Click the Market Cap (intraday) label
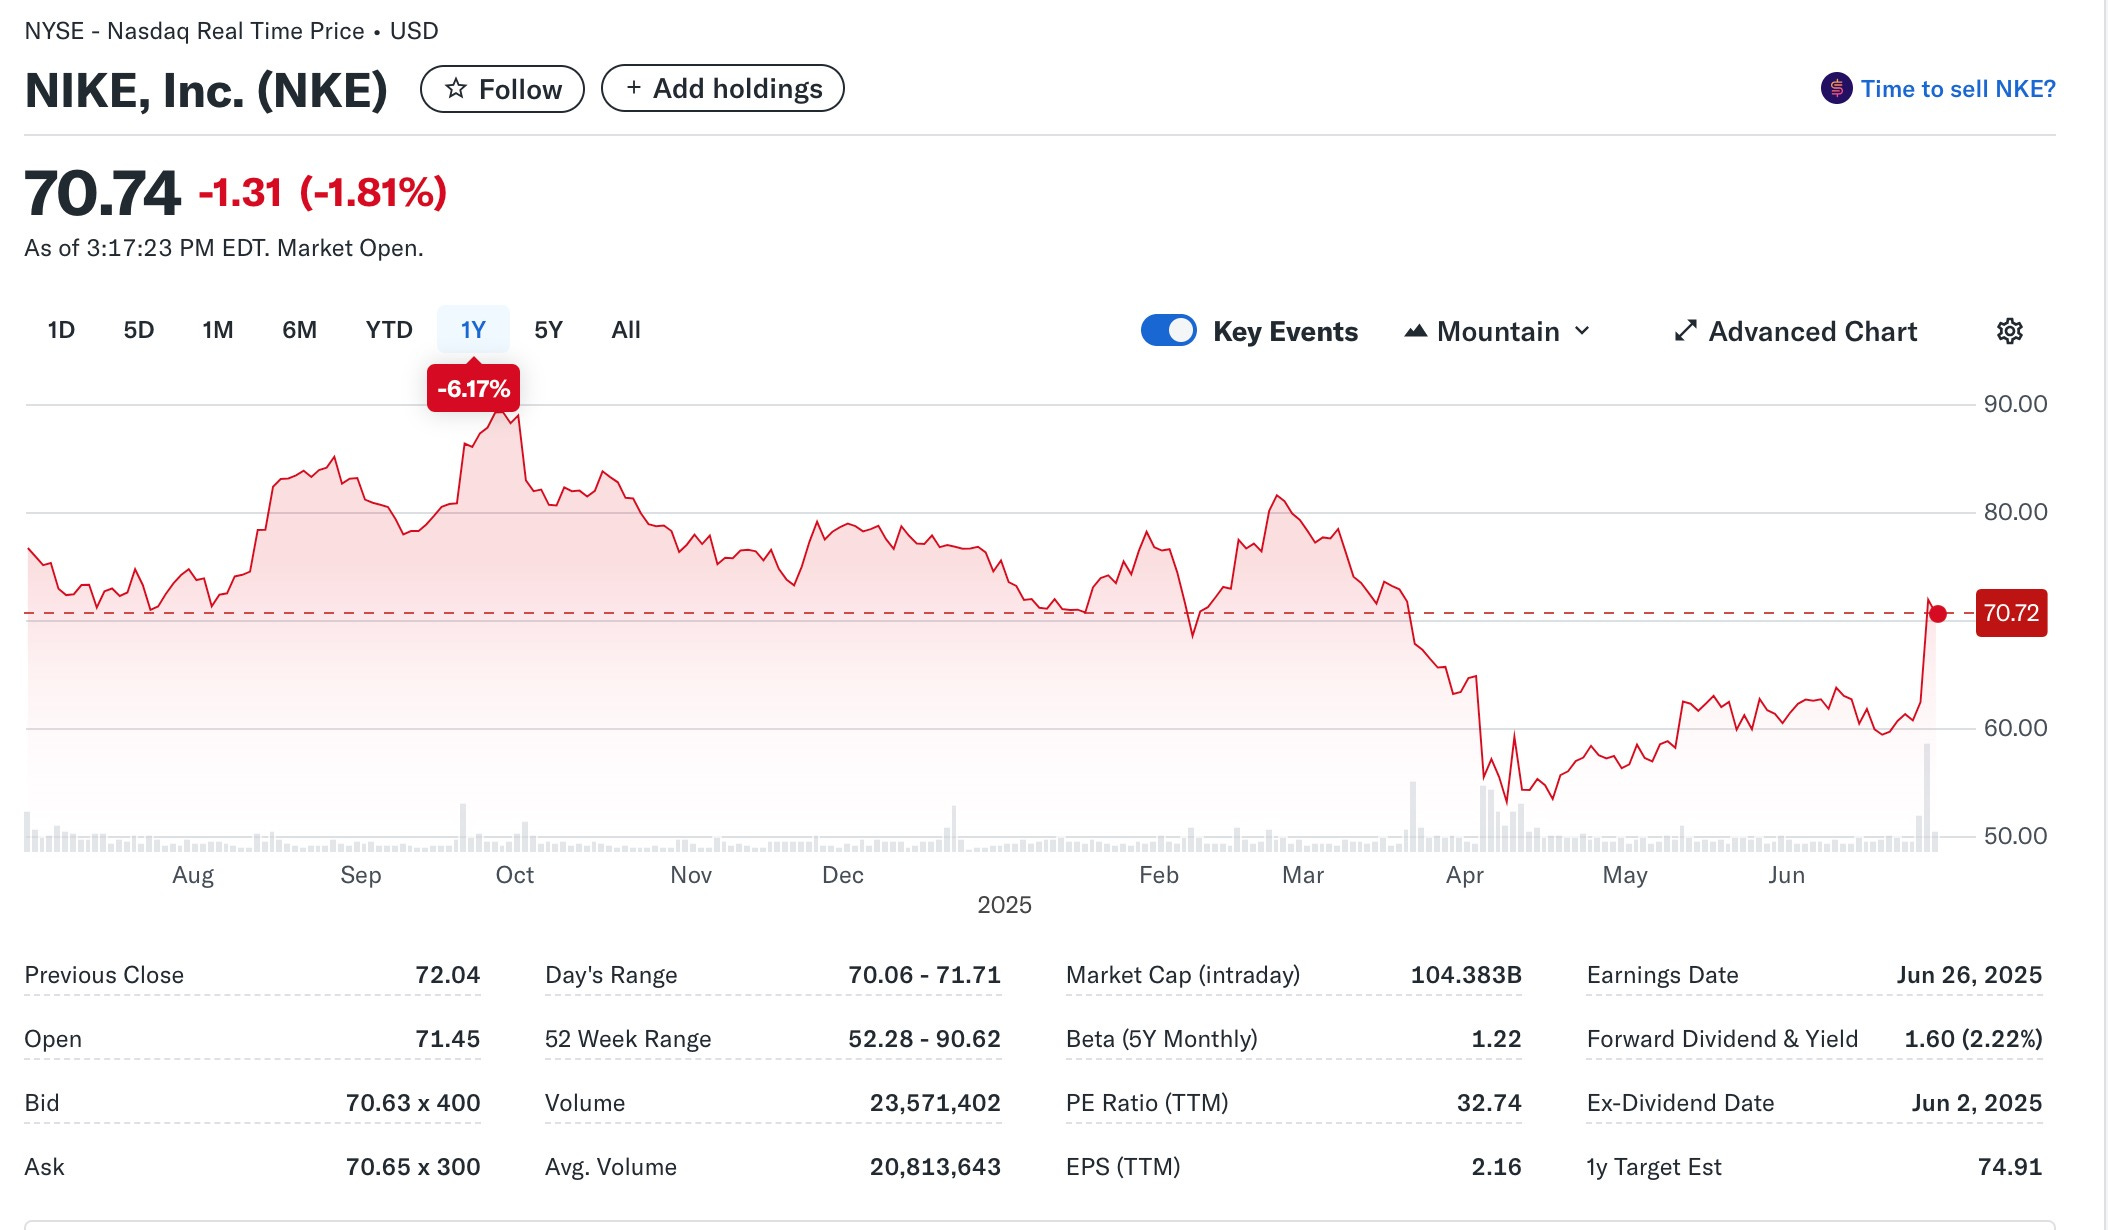 1183,975
